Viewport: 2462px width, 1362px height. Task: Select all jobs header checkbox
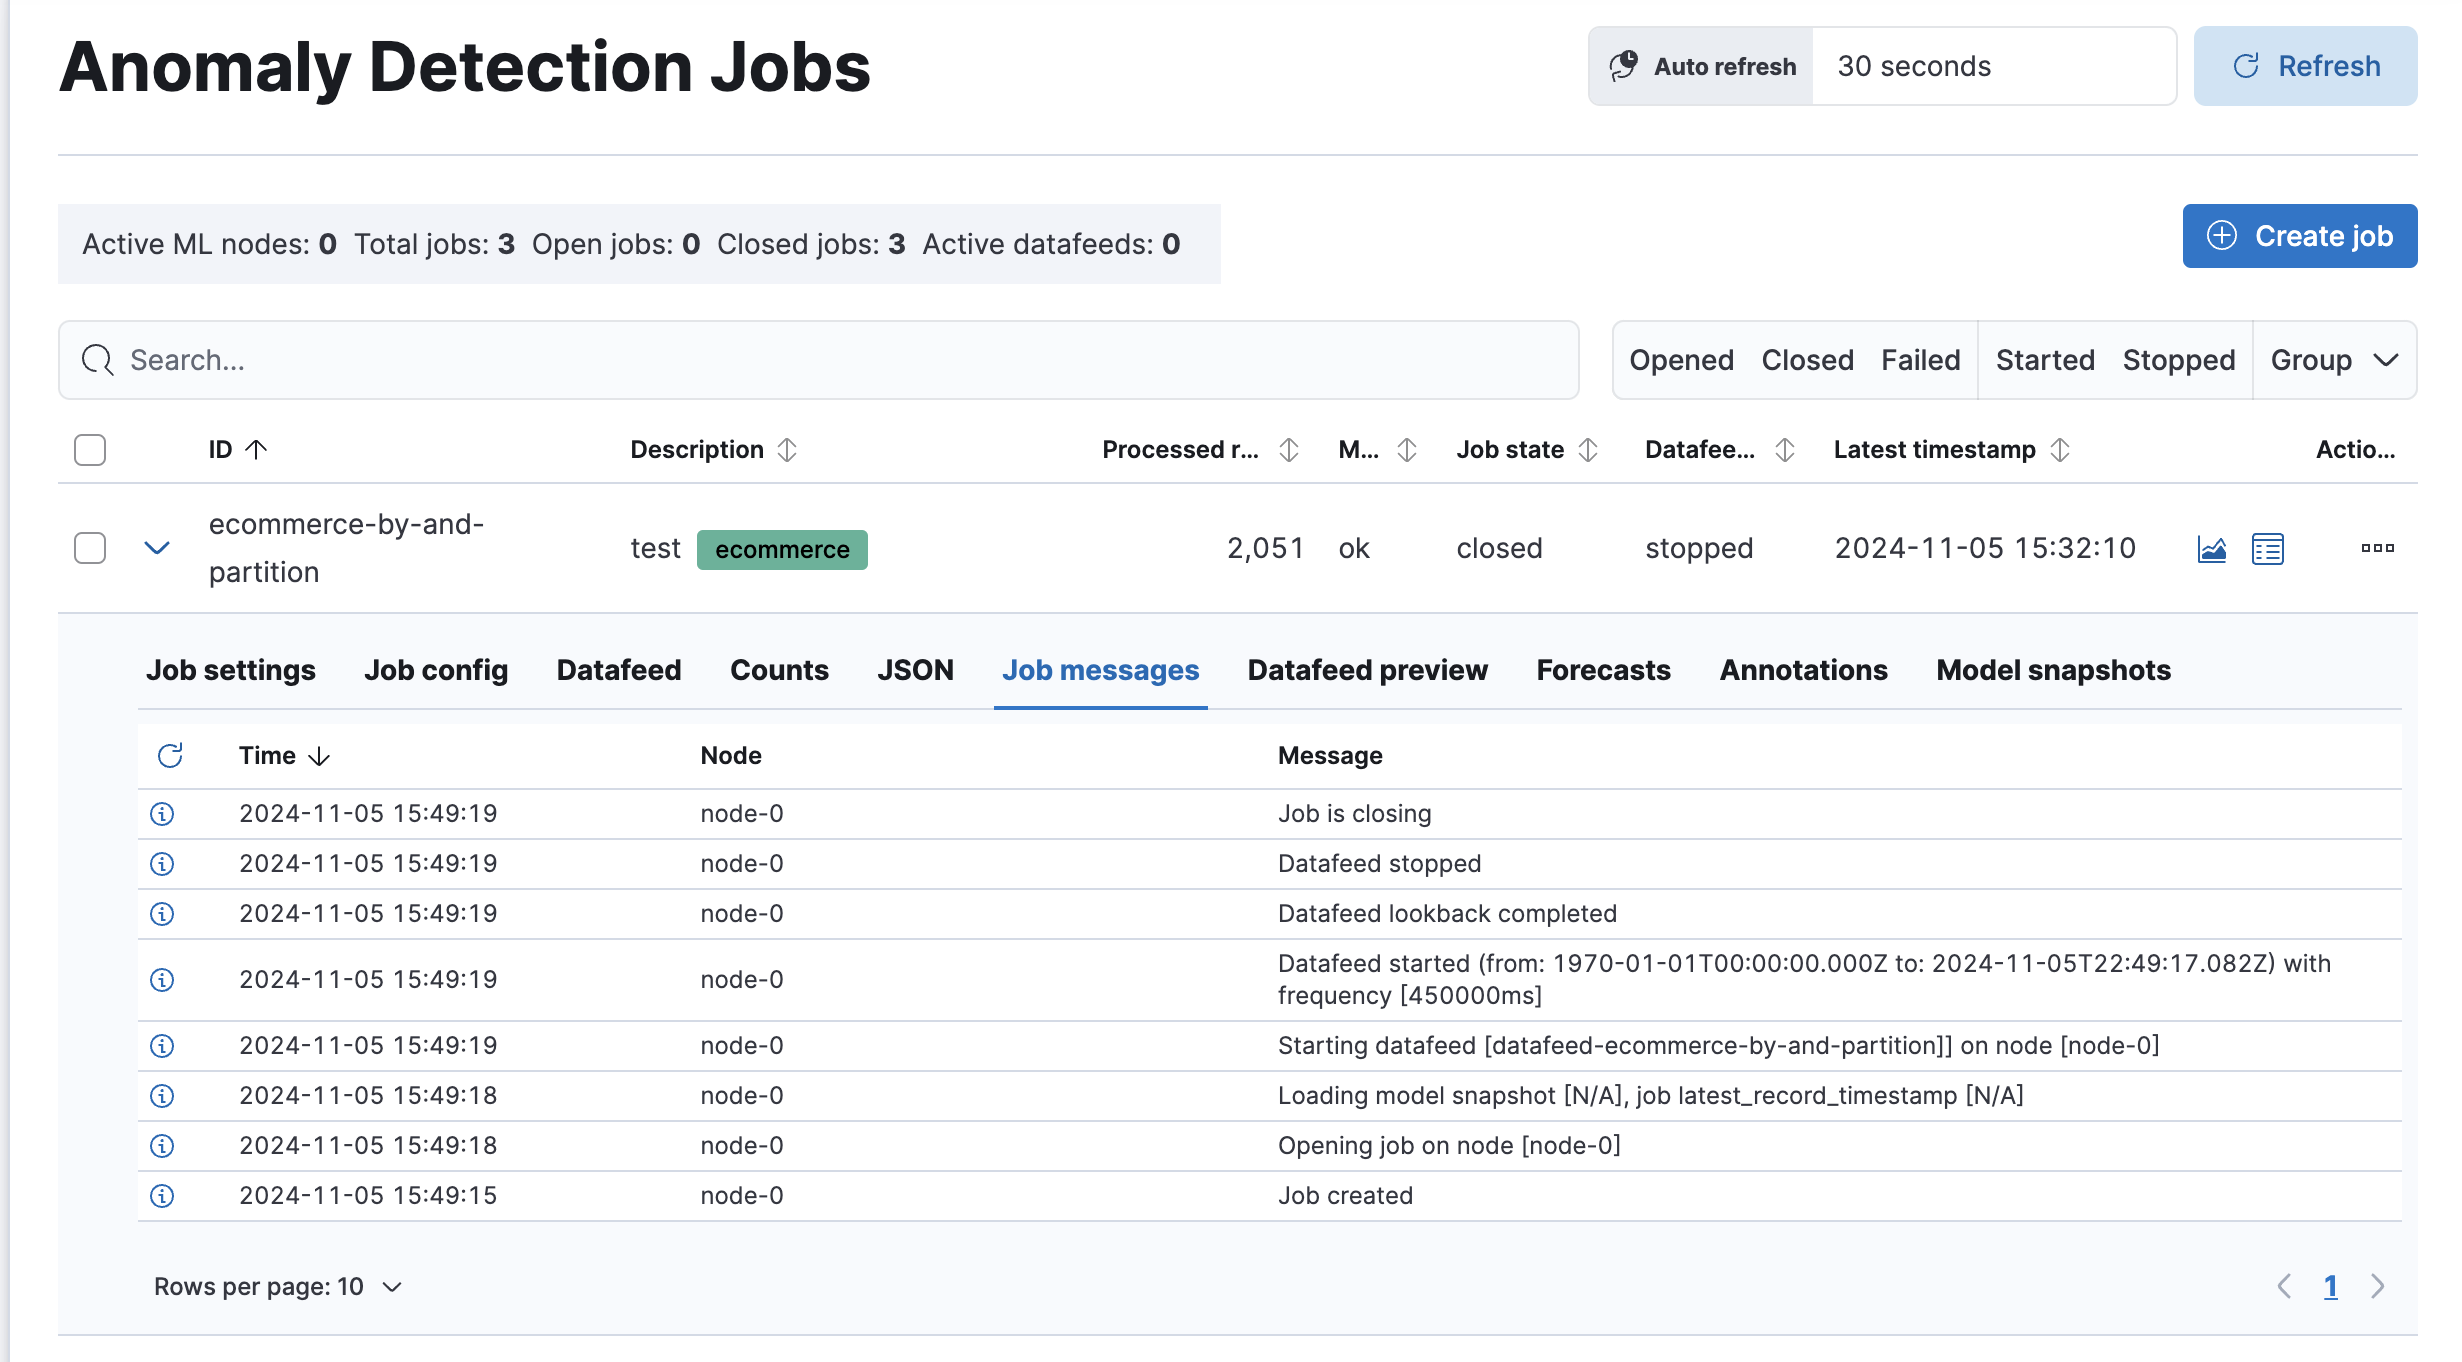point(90,450)
